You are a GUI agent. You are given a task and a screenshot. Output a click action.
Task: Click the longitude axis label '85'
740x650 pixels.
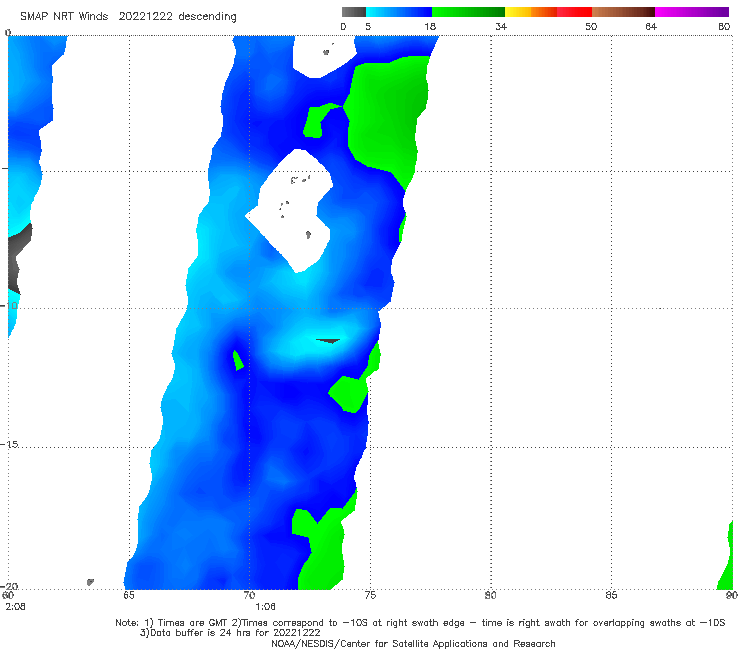click(x=611, y=595)
